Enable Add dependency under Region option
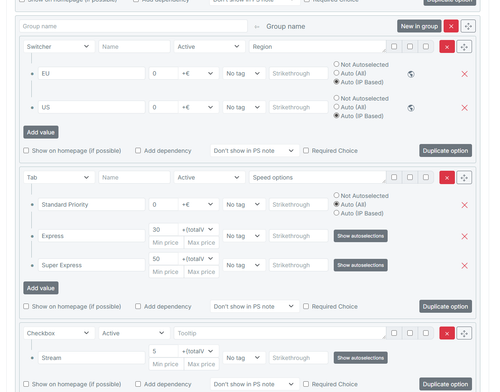The width and height of the screenshot is (500, 392). pyautogui.click(x=138, y=151)
